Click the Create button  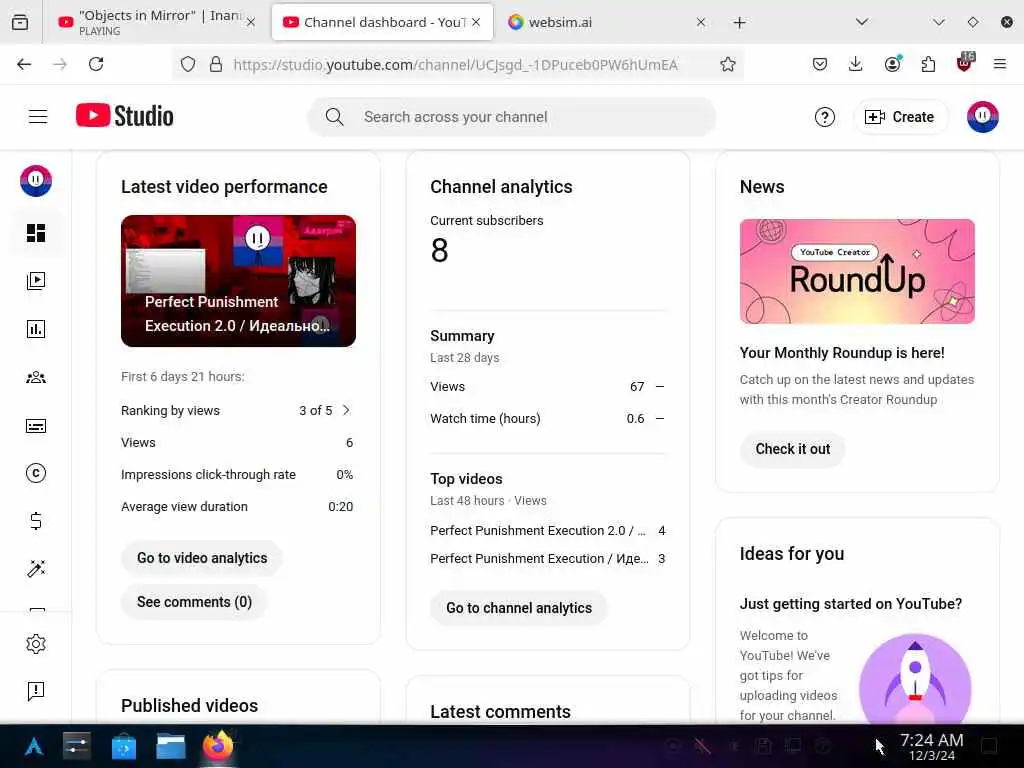click(x=900, y=117)
